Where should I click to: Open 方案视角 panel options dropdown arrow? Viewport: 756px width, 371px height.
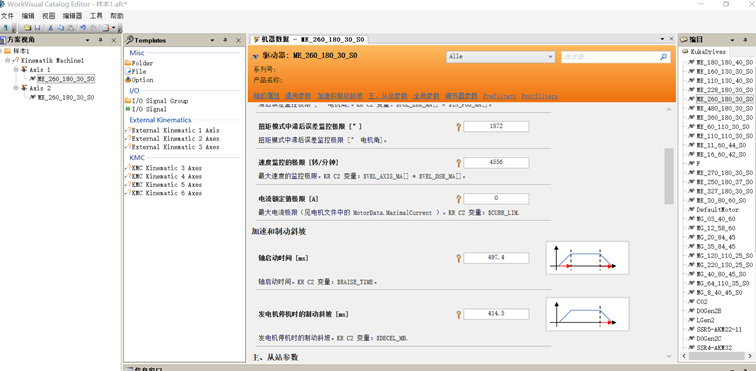pos(87,40)
